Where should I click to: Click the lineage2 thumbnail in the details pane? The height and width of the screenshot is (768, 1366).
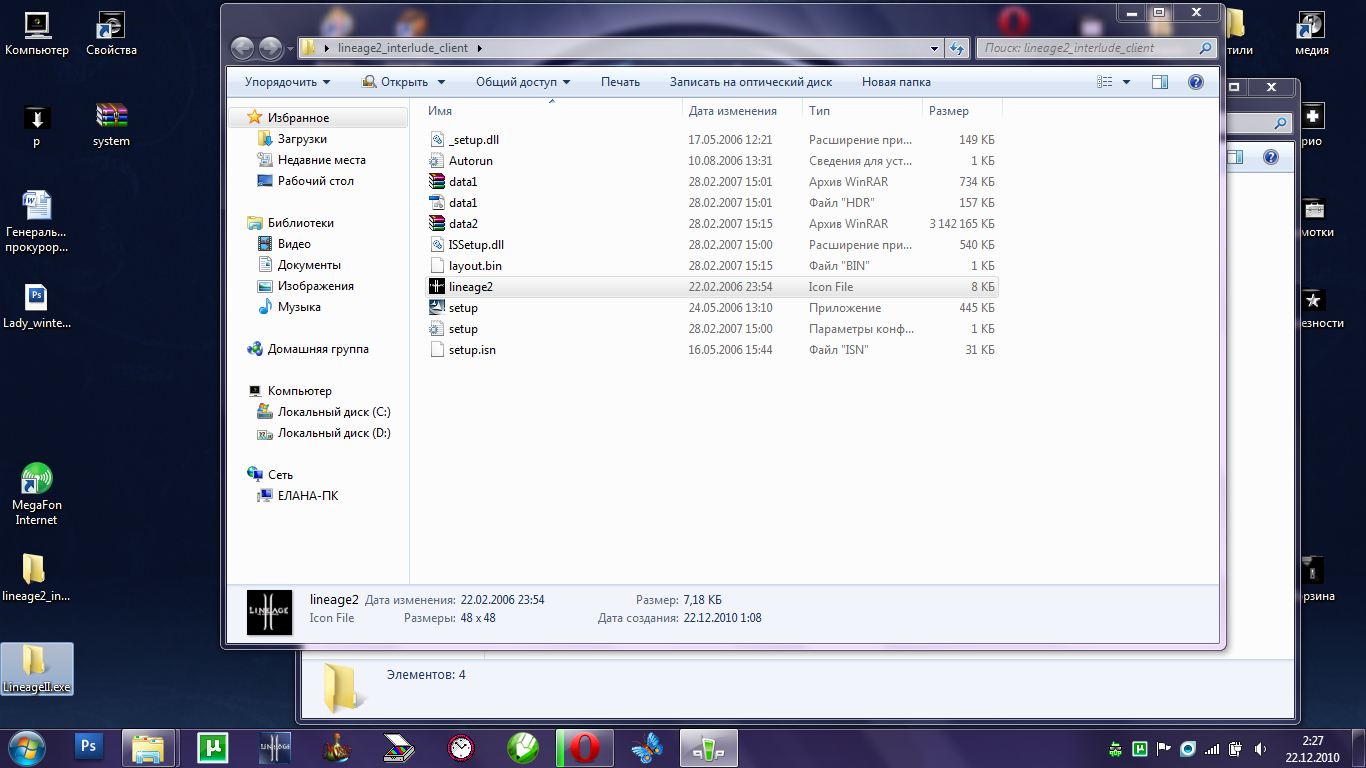tap(269, 612)
